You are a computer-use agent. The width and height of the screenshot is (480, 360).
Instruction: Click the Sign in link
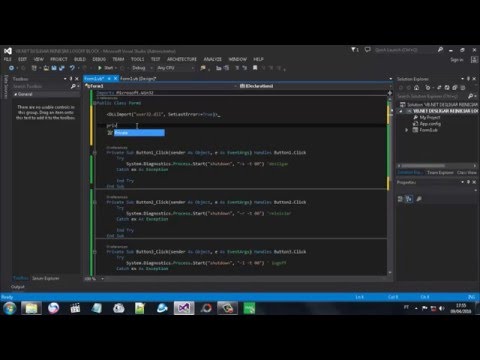(x=456, y=60)
